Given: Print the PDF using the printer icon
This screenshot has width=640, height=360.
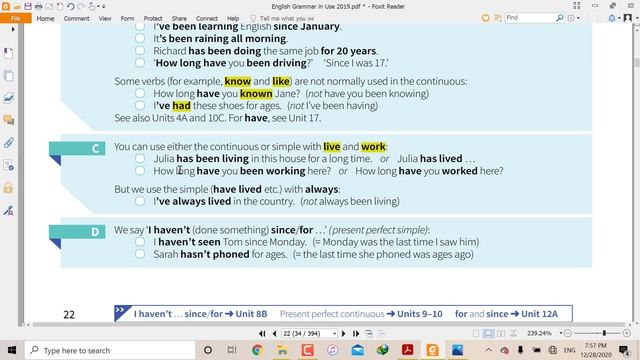Looking at the screenshot, I should pos(39,7).
